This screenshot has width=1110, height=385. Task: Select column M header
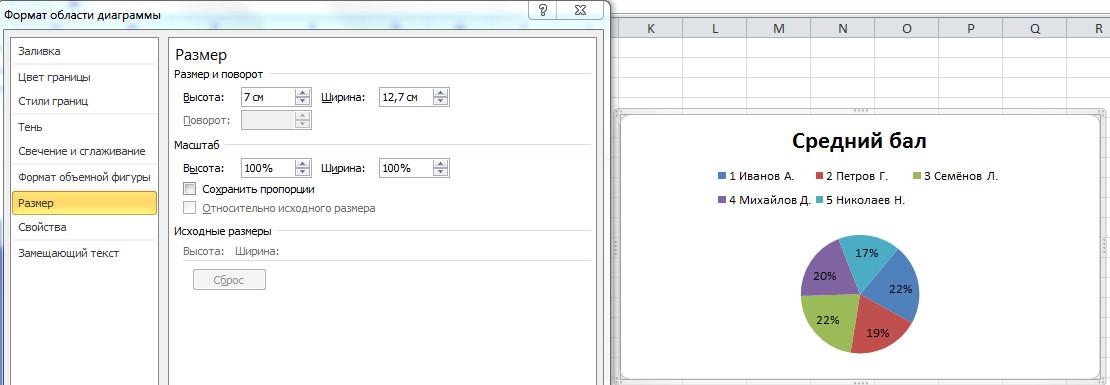[779, 28]
